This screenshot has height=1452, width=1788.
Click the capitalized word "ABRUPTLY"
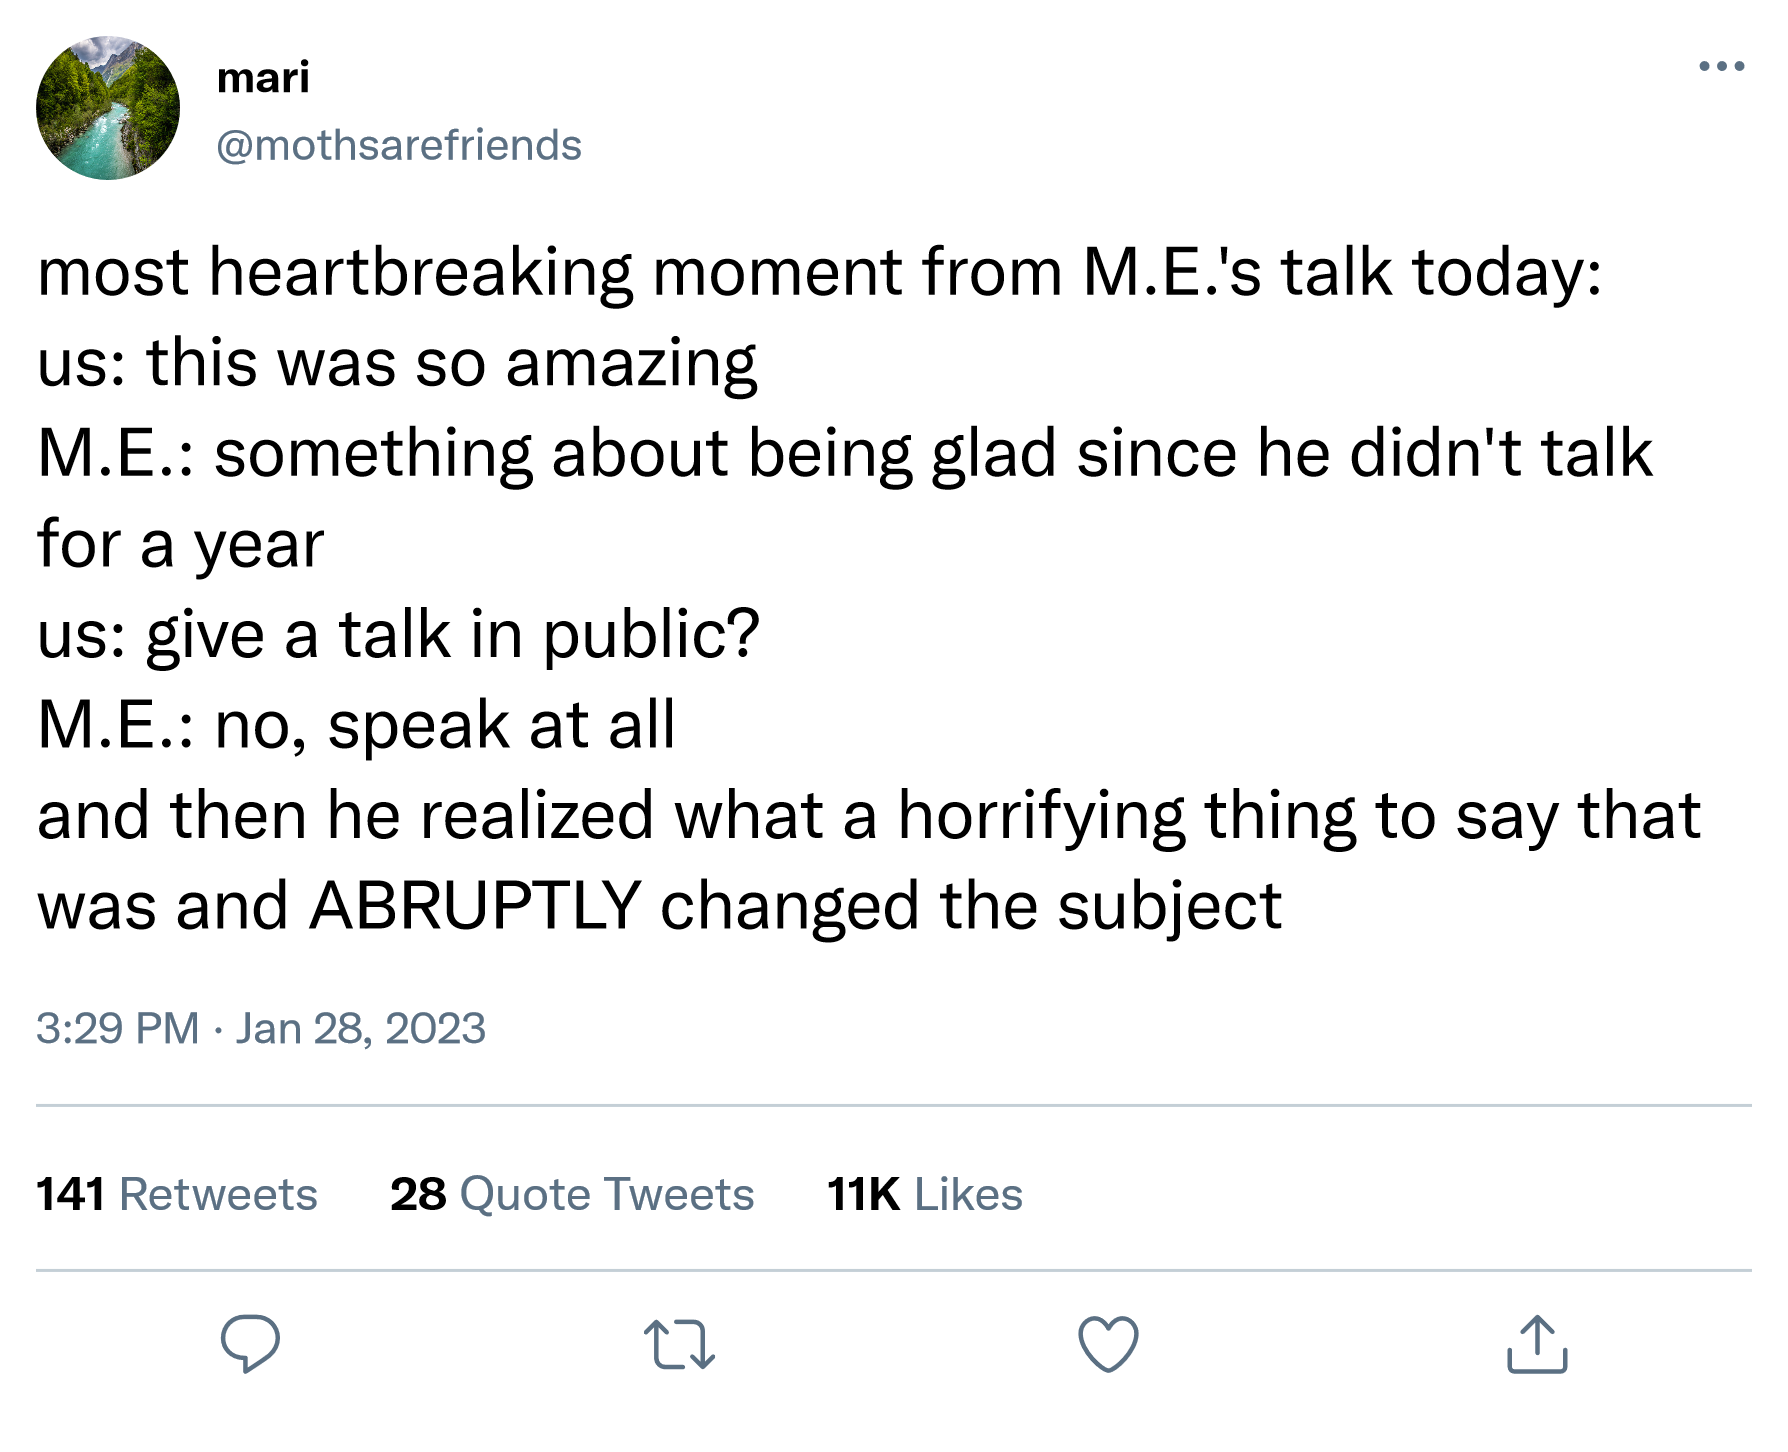[x=475, y=906]
